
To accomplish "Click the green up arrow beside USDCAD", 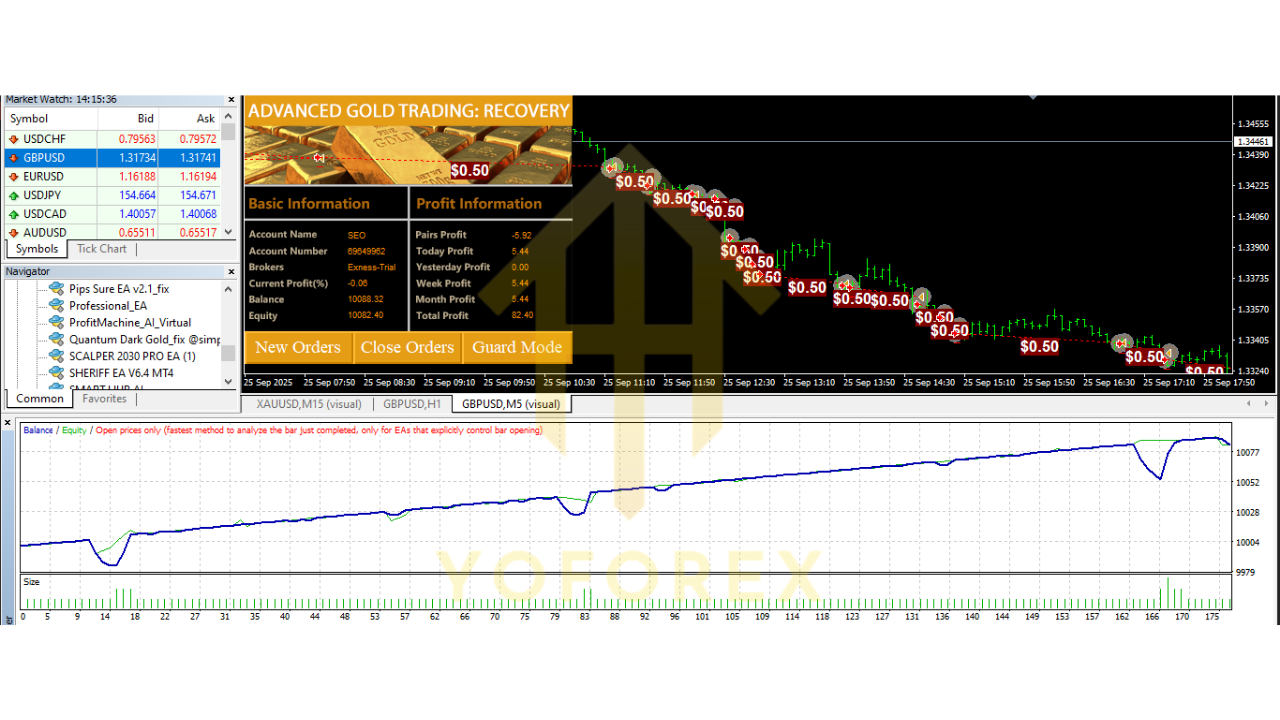I will pos(12,213).
